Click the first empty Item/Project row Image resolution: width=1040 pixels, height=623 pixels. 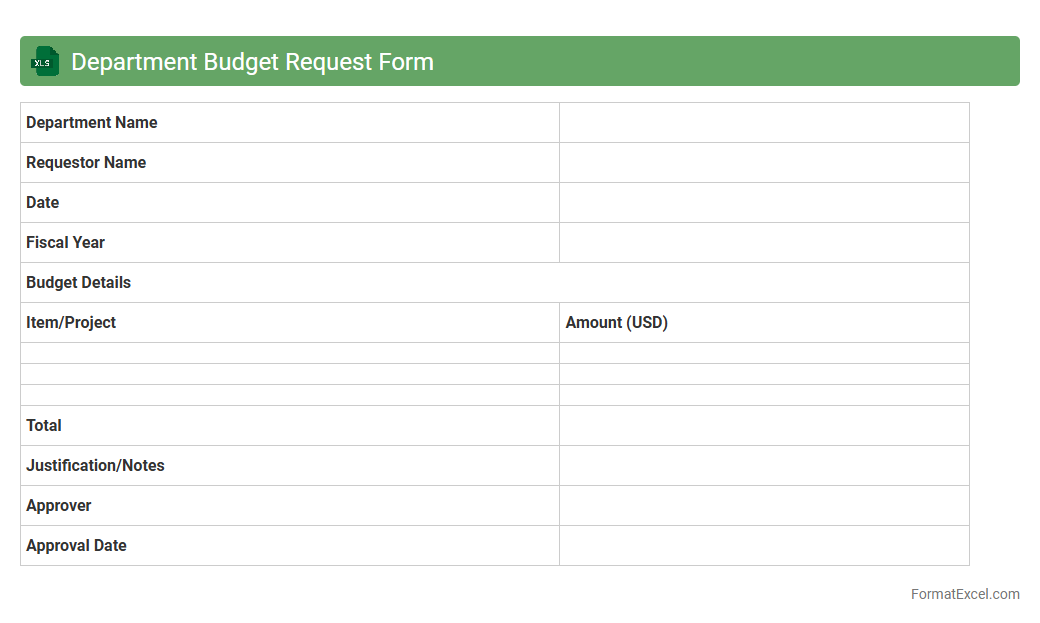tap(289, 353)
